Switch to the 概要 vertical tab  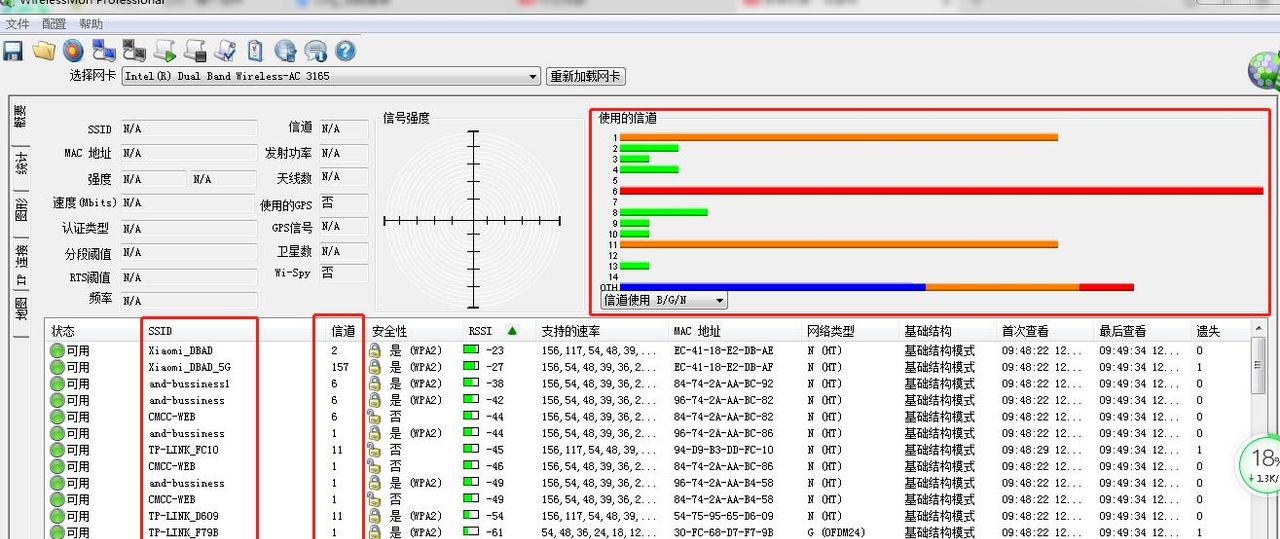click(x=20, y=118)
